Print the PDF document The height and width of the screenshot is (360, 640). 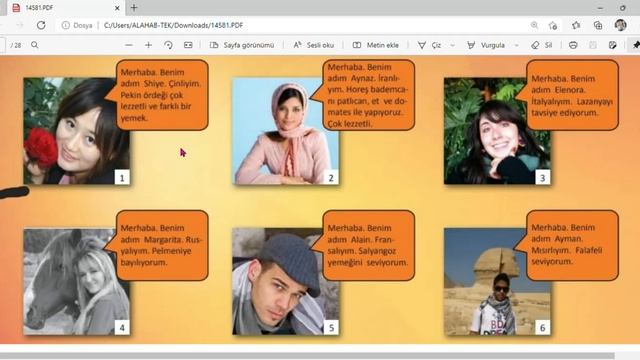(573, 45)
